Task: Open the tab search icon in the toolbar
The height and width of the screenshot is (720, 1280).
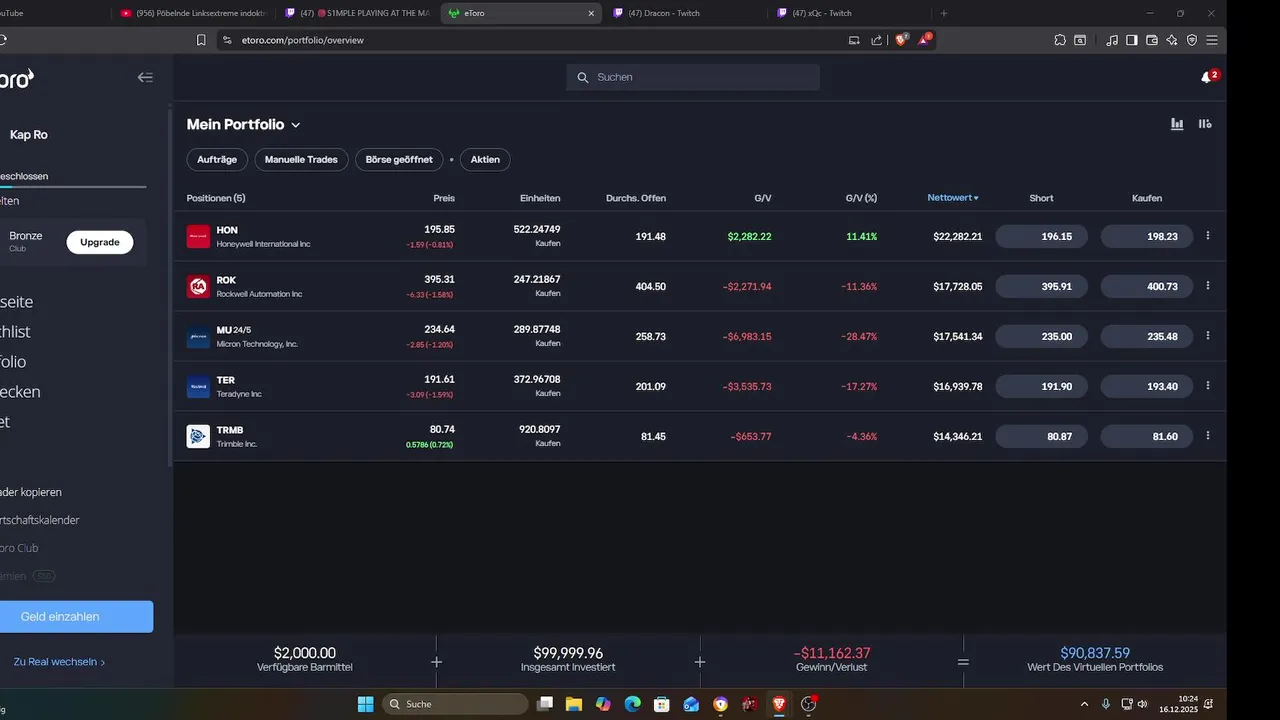Action: click(1080, 40)
